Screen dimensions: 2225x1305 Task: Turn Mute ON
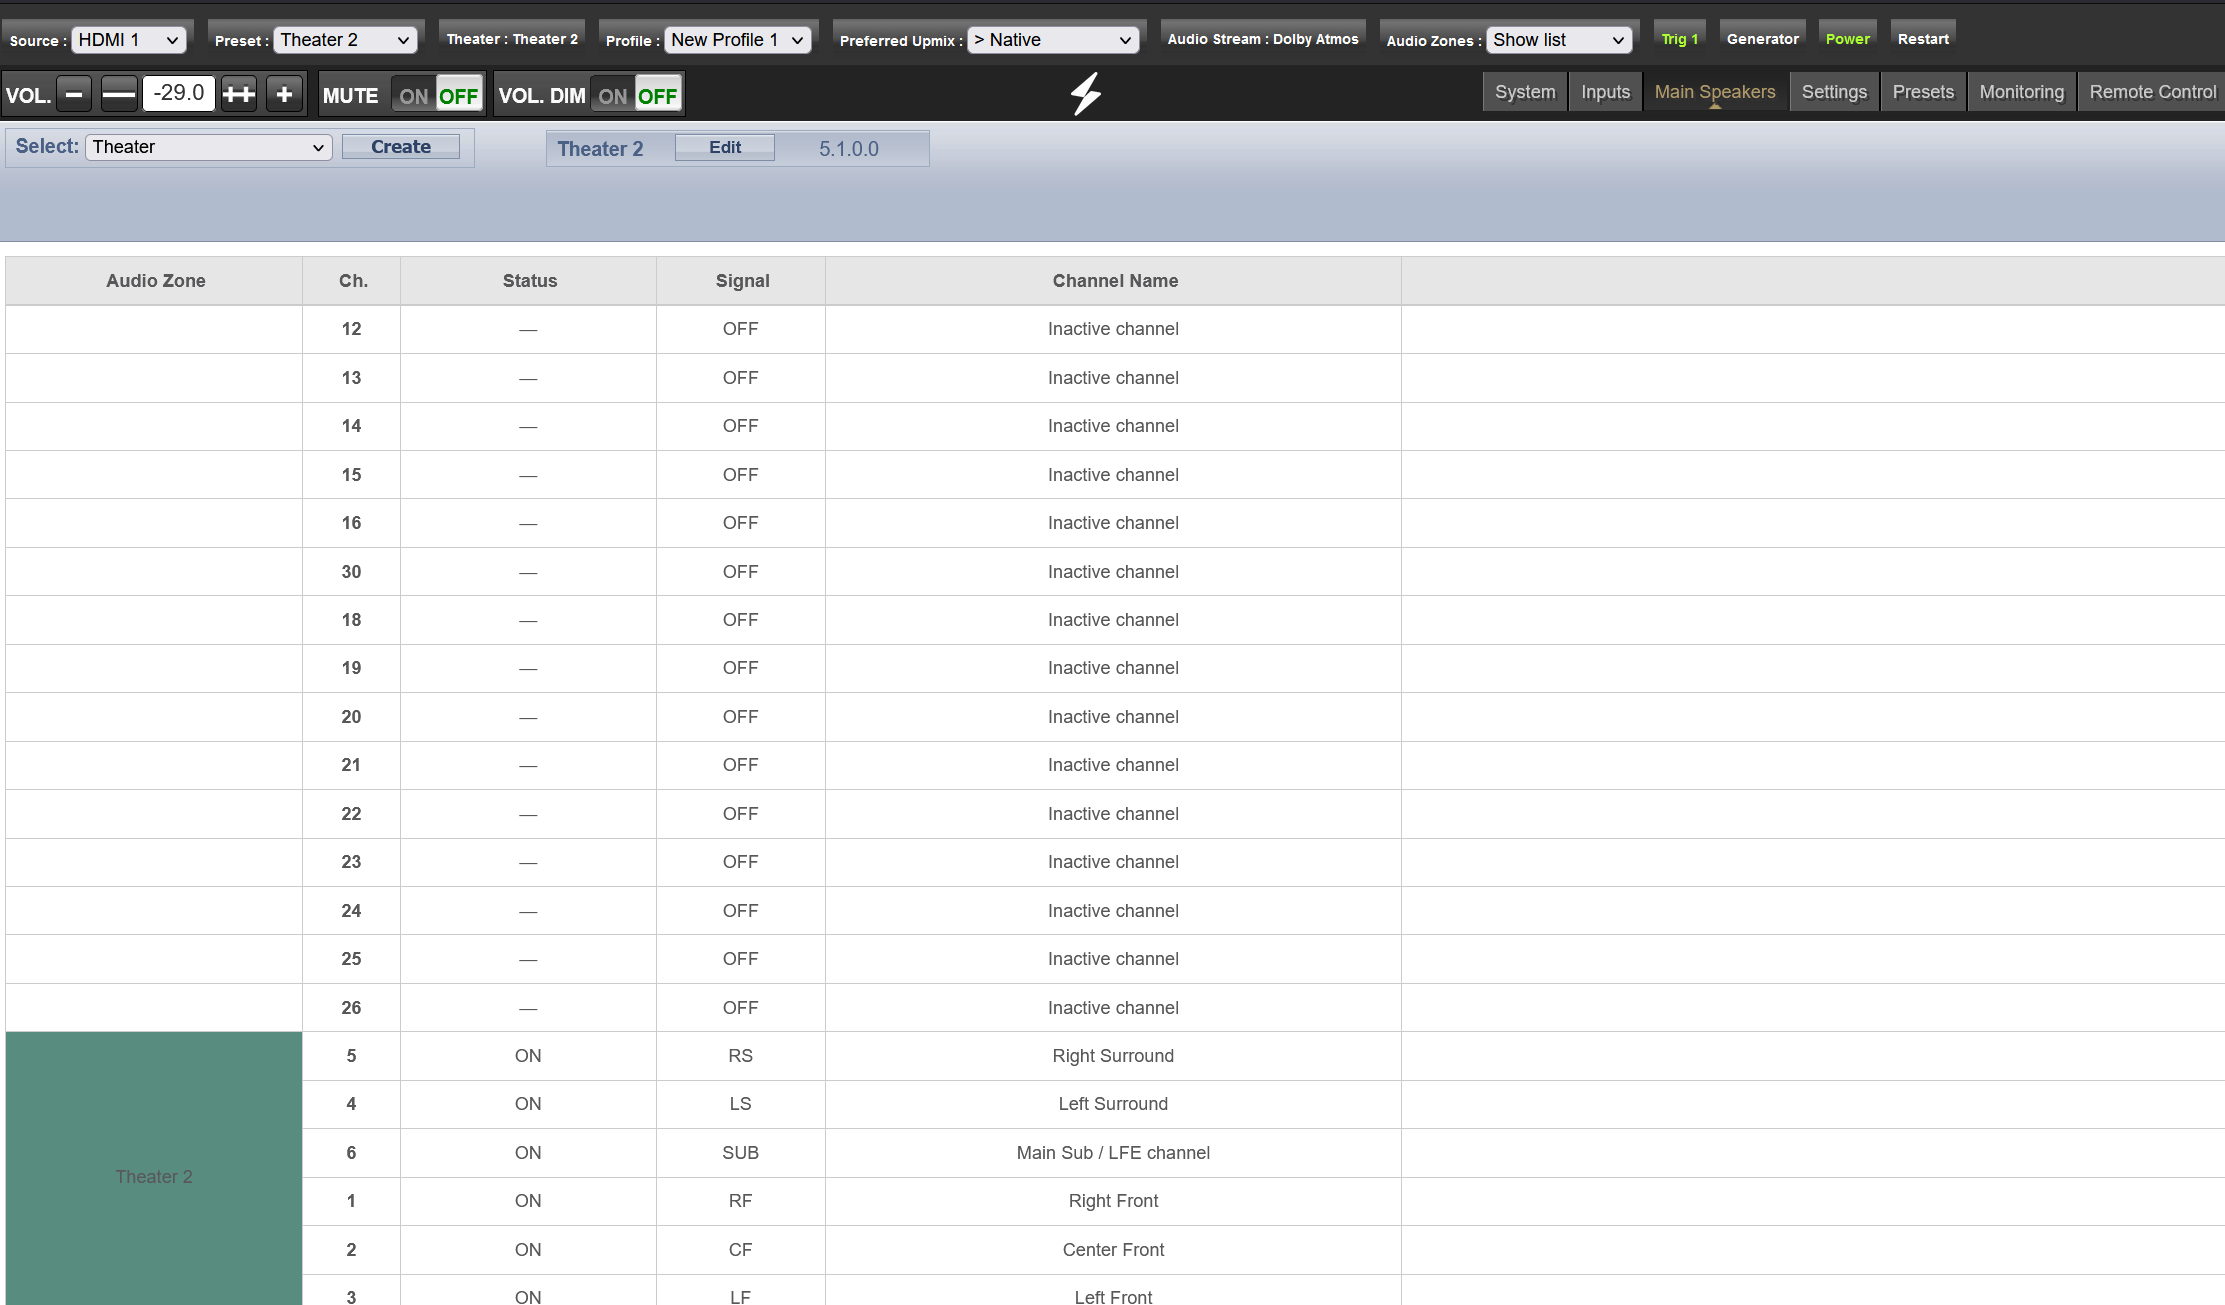(413, 96)
